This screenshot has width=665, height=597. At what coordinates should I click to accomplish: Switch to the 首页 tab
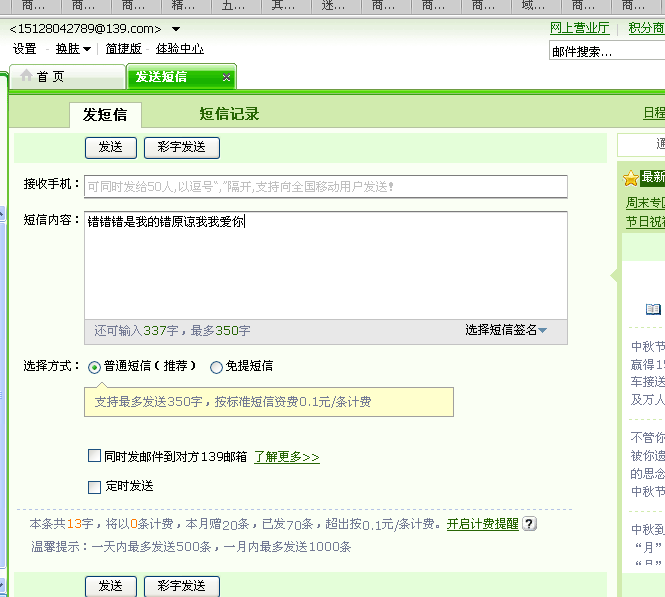pos(67,77)
